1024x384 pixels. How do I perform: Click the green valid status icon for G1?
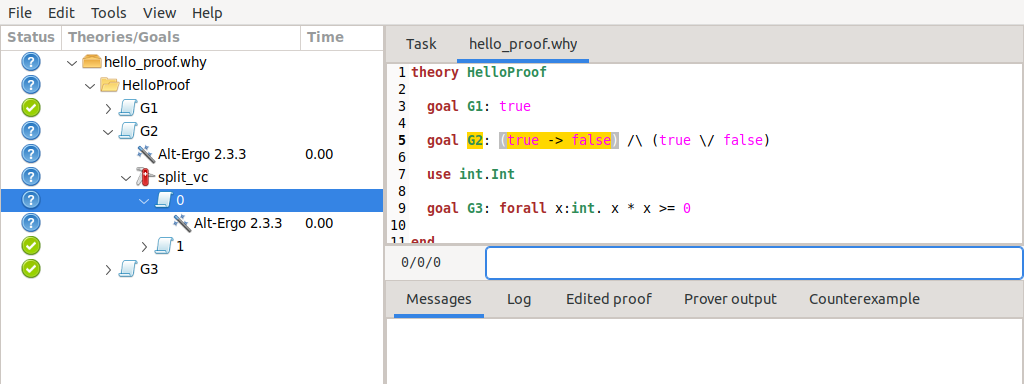pyautogui.click(x=31, y=108)
